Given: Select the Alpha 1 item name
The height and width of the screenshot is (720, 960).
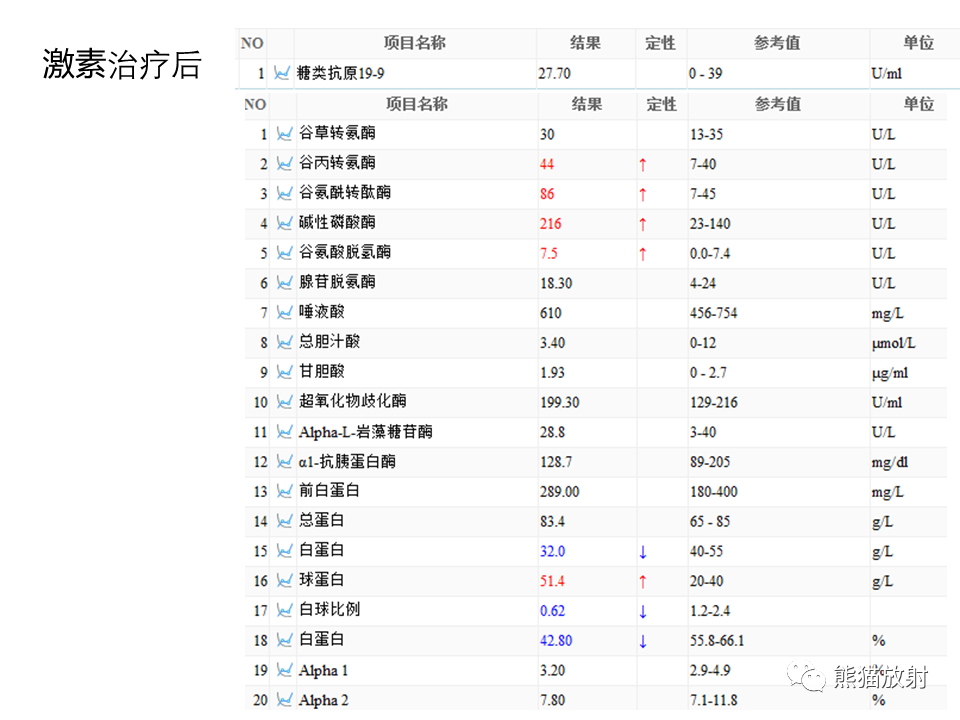Looking at the screenshot, I should [323, 671].
